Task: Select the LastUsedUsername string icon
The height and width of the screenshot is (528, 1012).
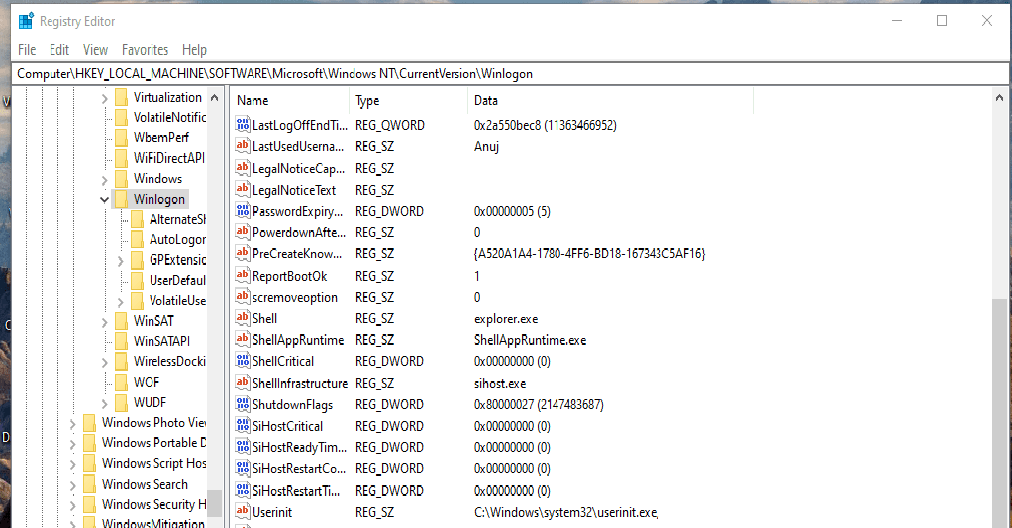Action: tap(243, 146)
